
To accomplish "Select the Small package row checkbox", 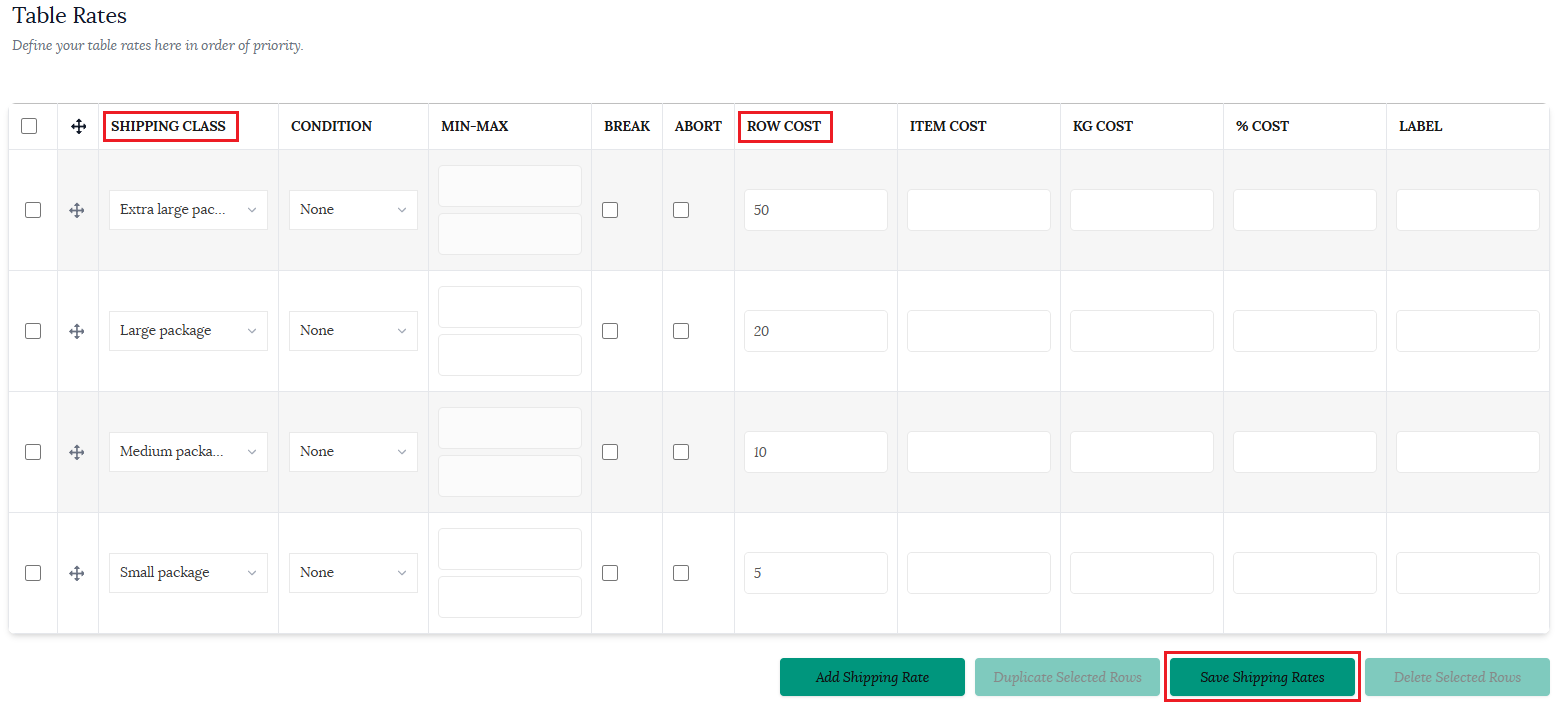I will coord(33,573).
